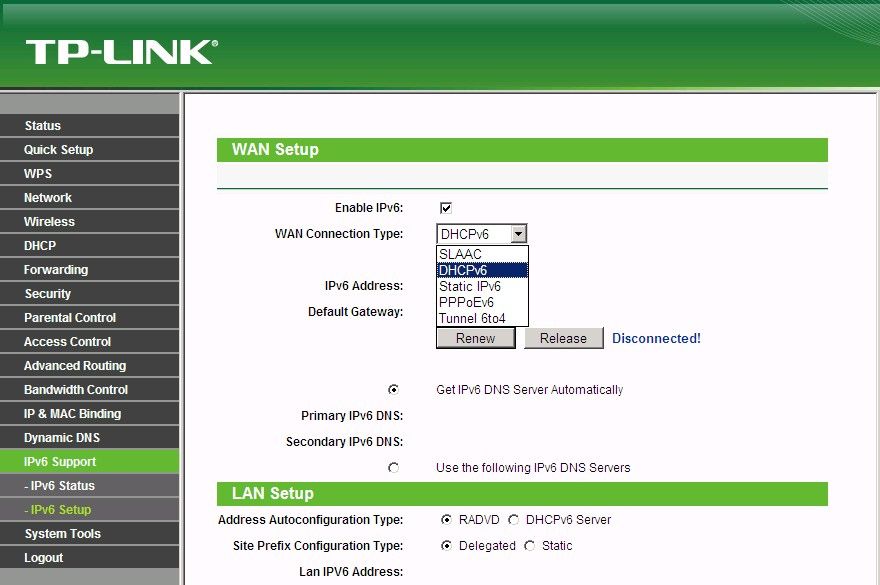Open the WAN Connection Type dropdown arrow

519,234
